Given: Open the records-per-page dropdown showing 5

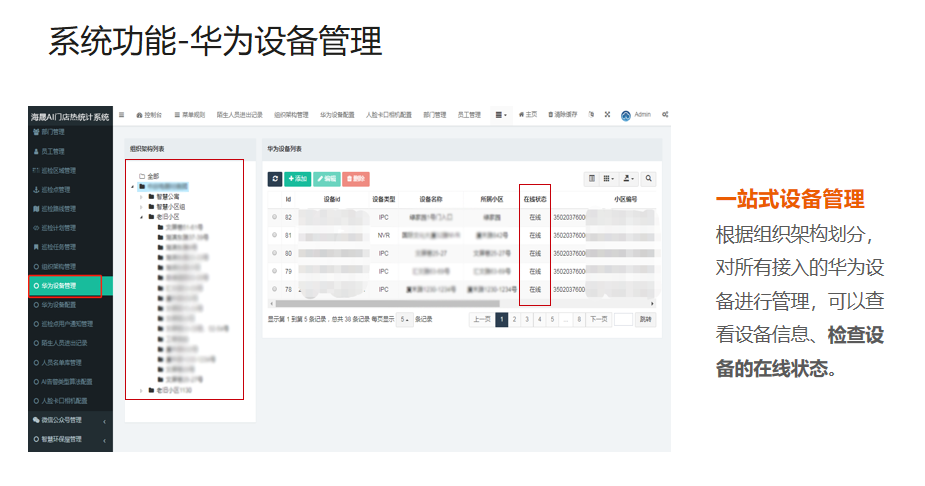Looking at the screenshot, I should (404, 320).
